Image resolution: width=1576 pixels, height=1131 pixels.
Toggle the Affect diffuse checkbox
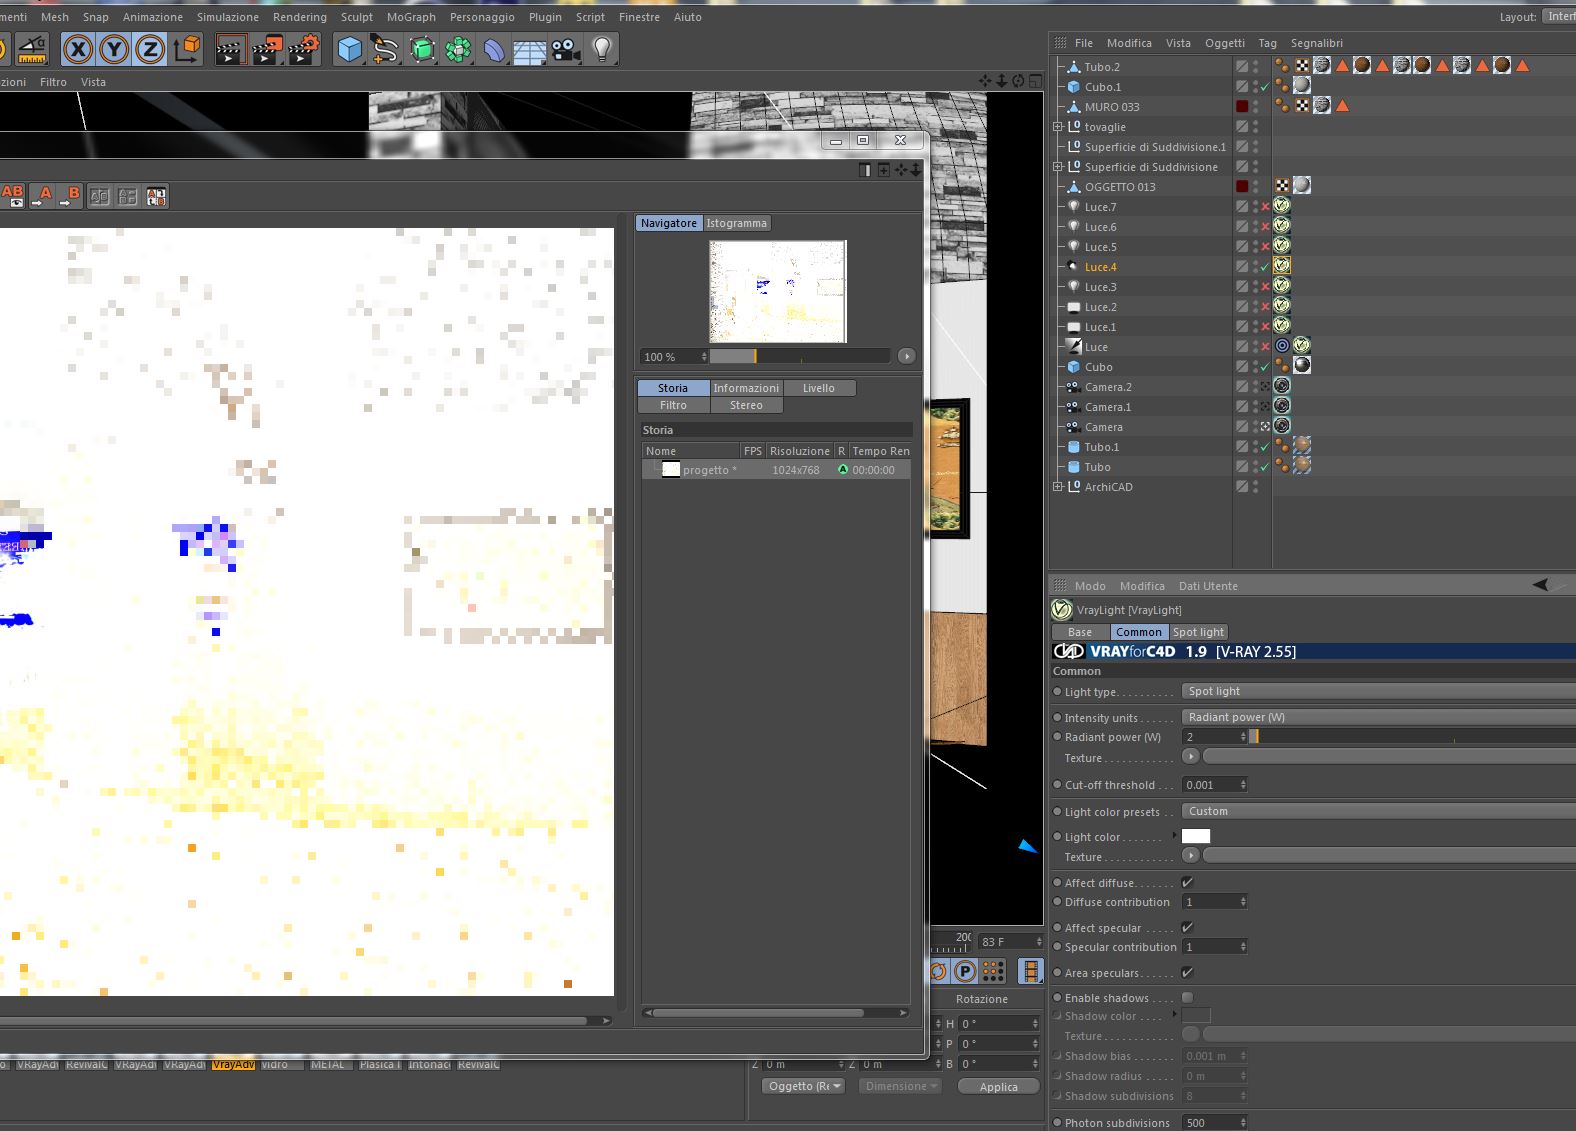1187,882
